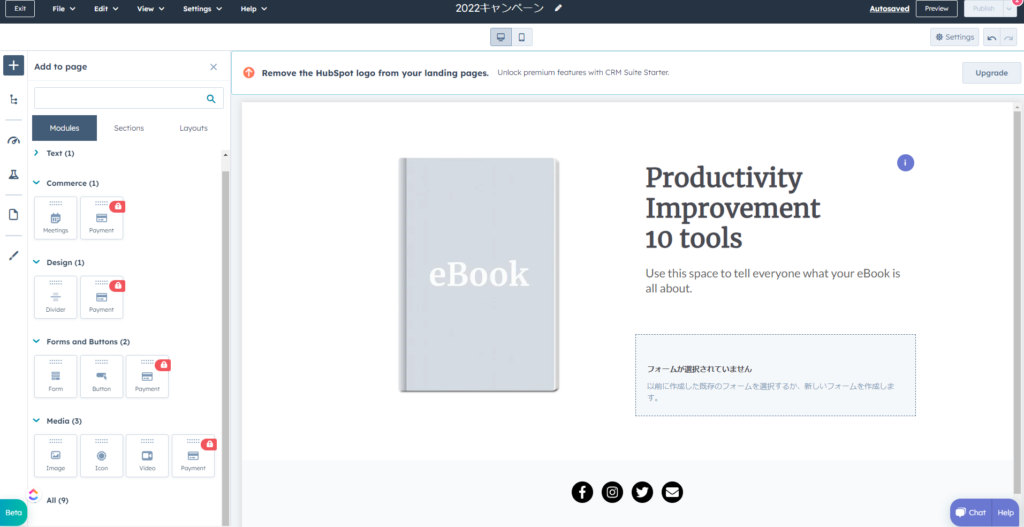Open the page structure tree icon
The width and height of the screenshot is (1024, 527).
(13, 100)
